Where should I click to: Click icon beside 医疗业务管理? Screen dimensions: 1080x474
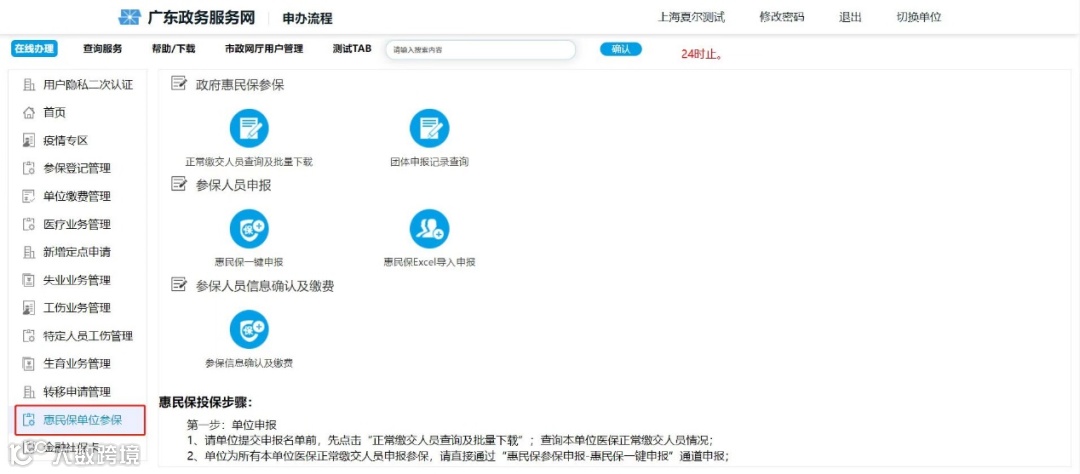click(29, 224)
